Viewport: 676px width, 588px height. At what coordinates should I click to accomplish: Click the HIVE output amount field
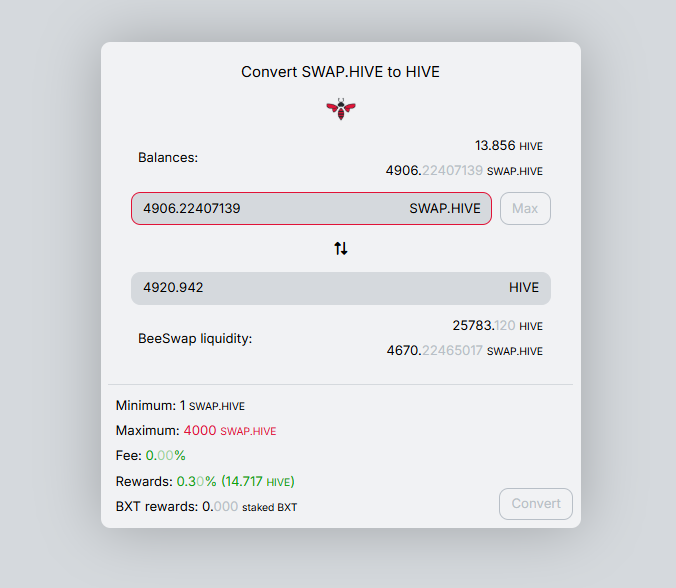[341, 288]
